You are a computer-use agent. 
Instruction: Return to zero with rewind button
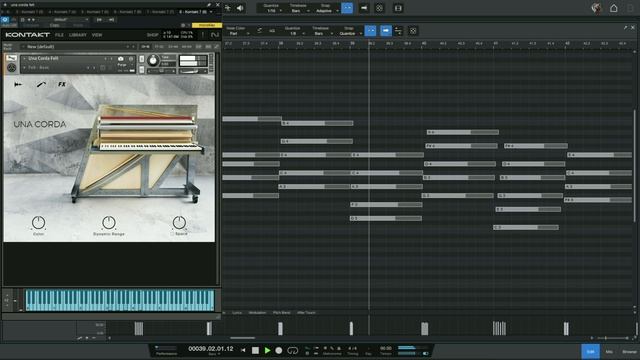point(243,350)
